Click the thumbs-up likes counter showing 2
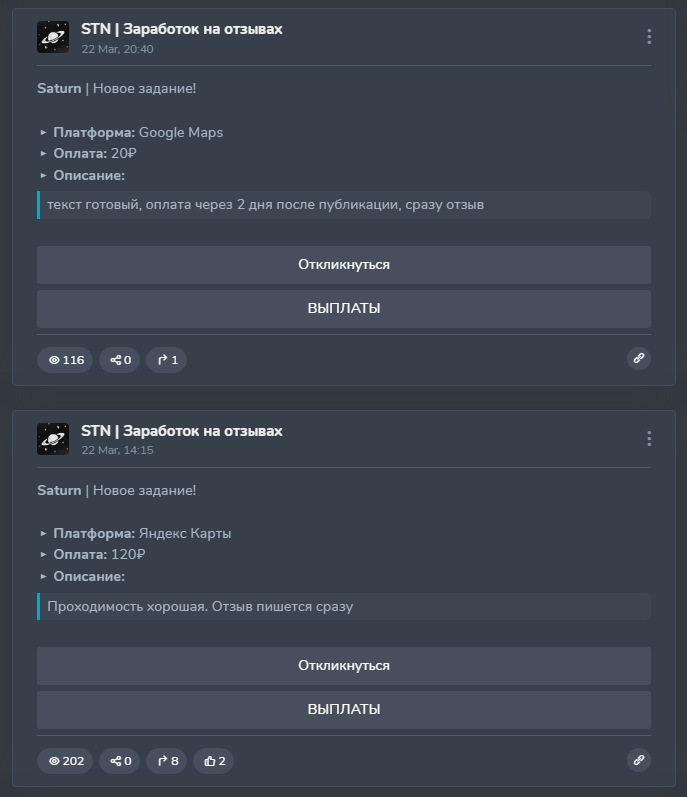The width and height of the screenshot is (687, 797). [214, 761]
